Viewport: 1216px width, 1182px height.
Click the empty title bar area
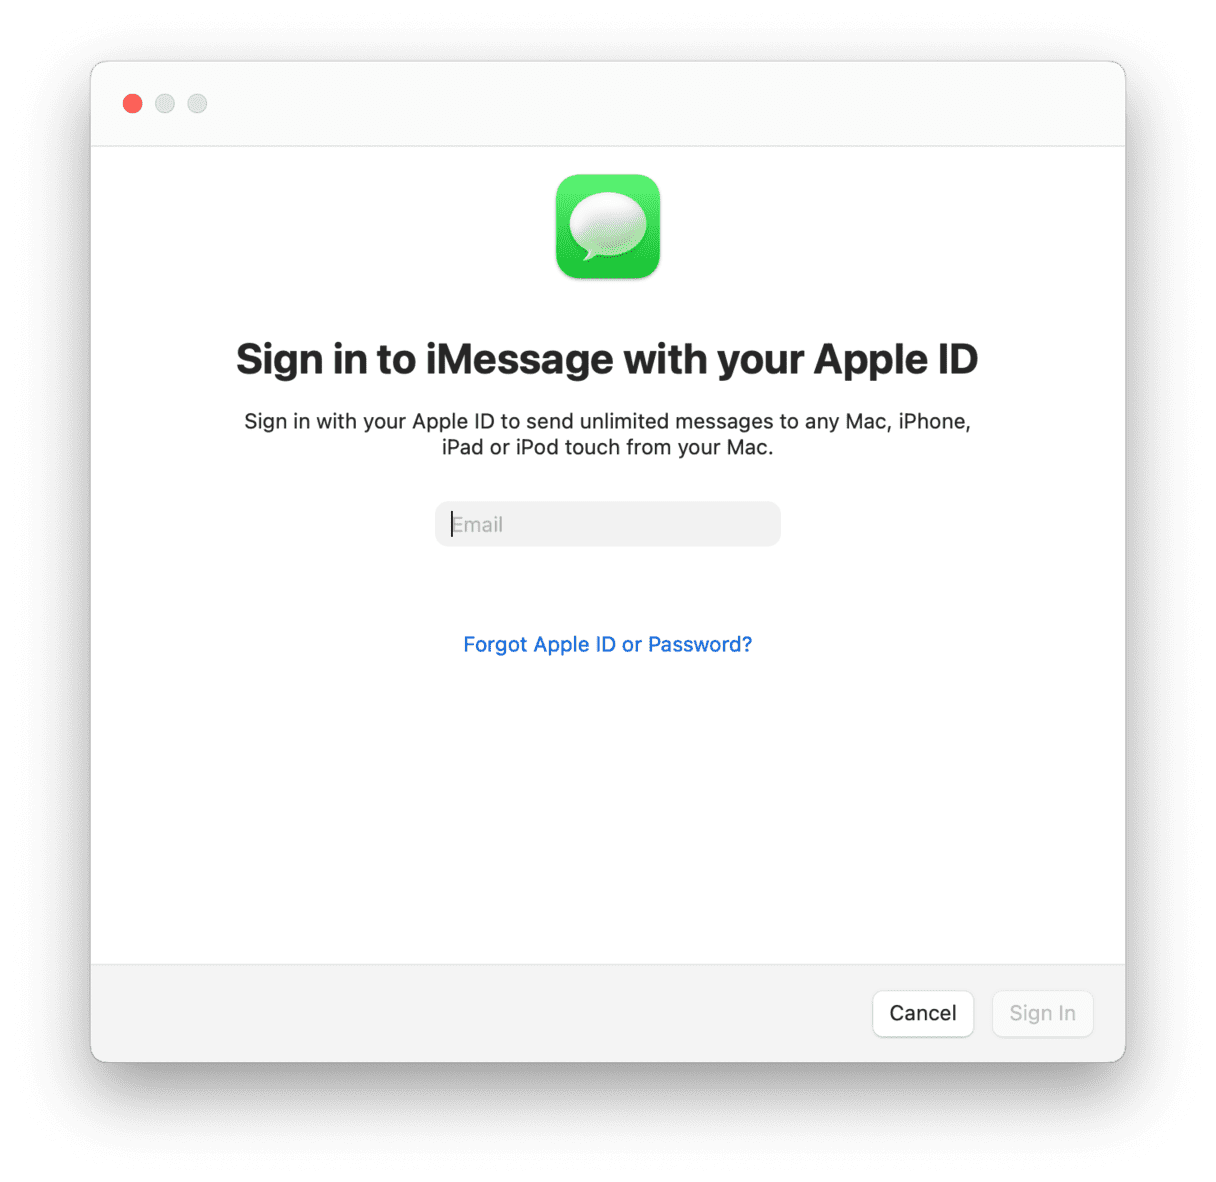(660, 103)
